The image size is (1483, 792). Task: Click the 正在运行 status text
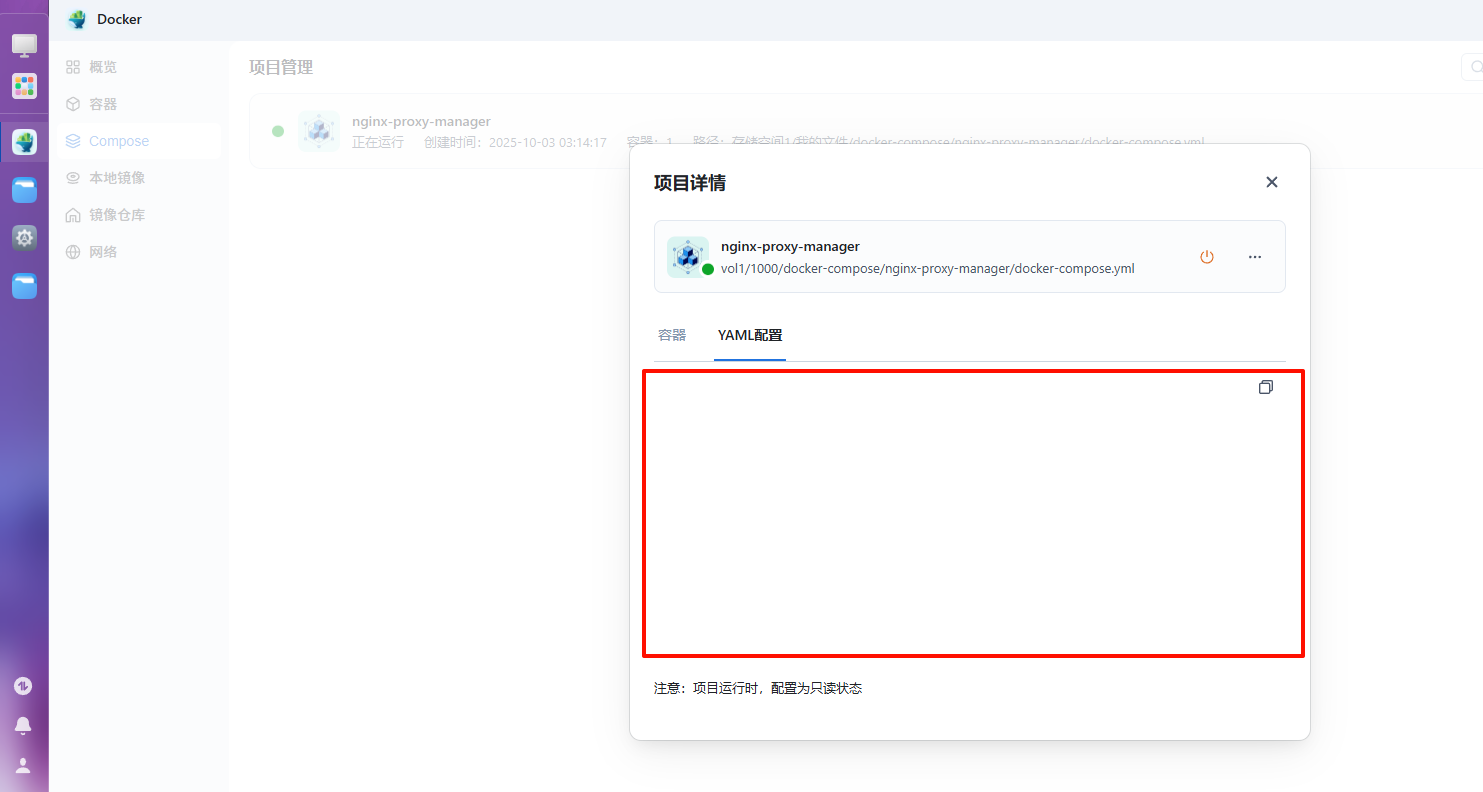click(x=378, y=142)
